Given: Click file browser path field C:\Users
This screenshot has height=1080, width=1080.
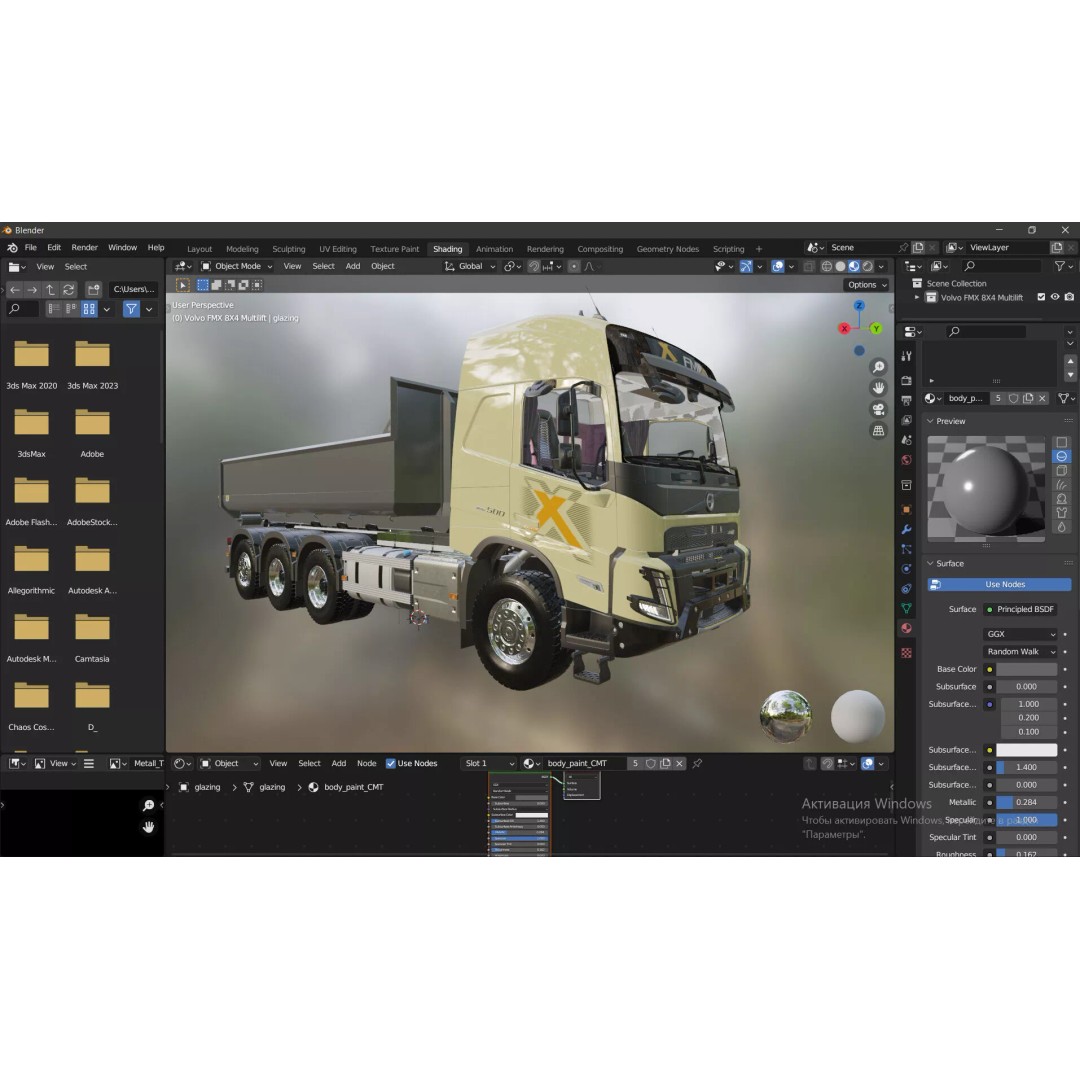Looking at the screenshot, I should 134,290.
